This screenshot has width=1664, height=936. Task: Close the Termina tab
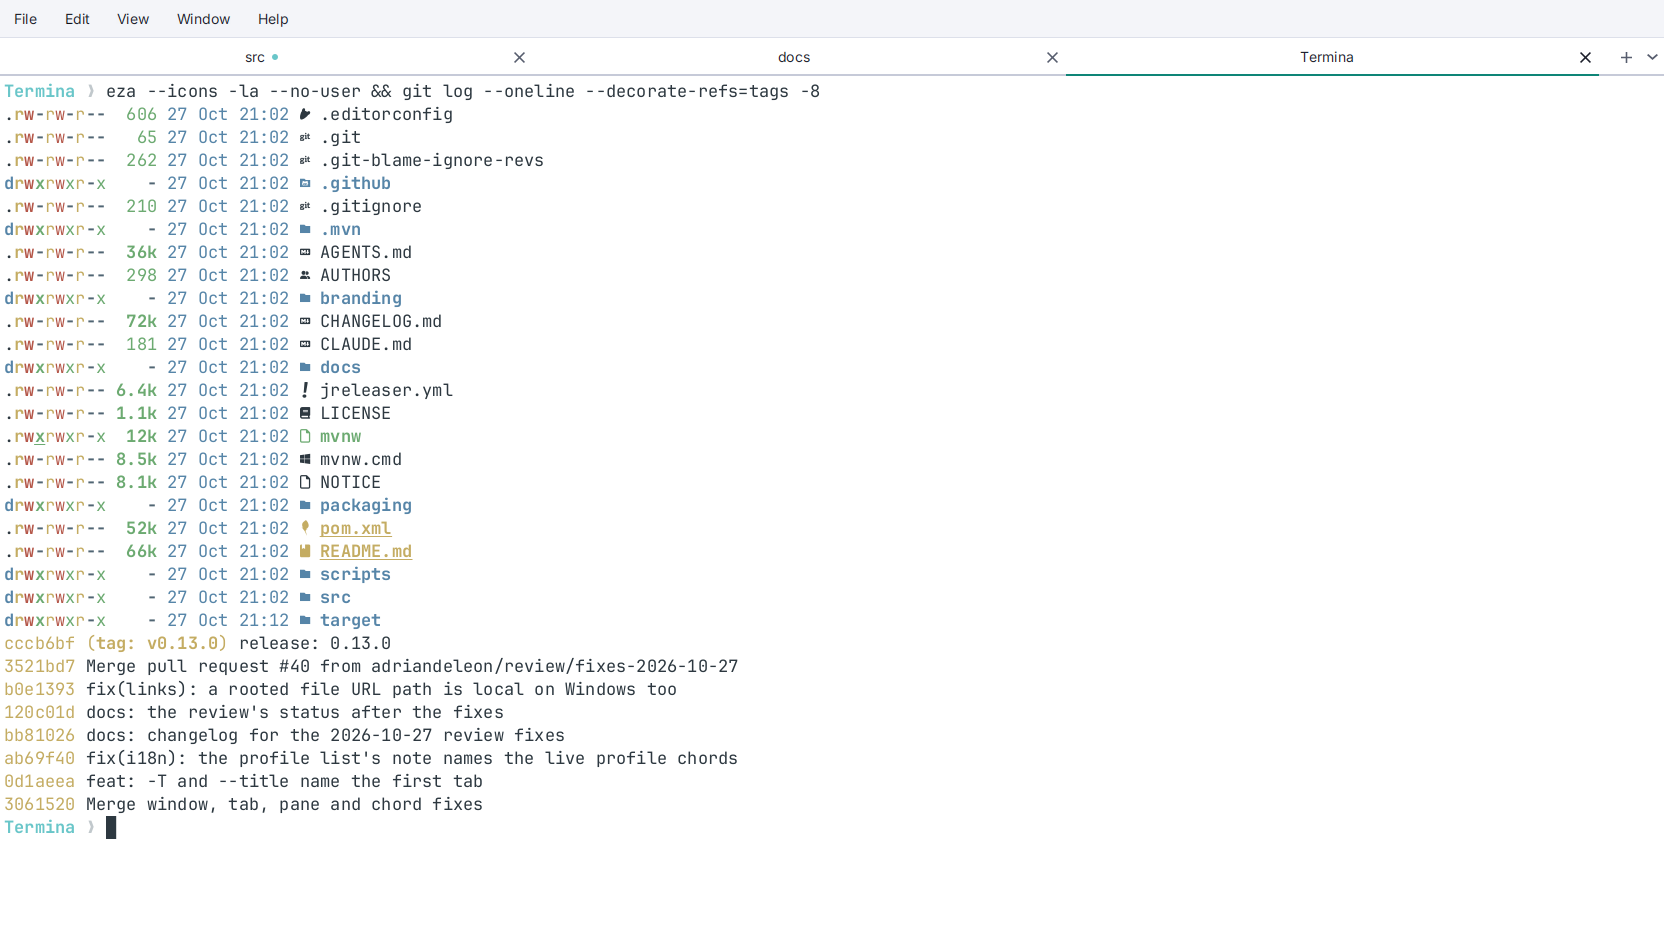tap(1585, 58)
